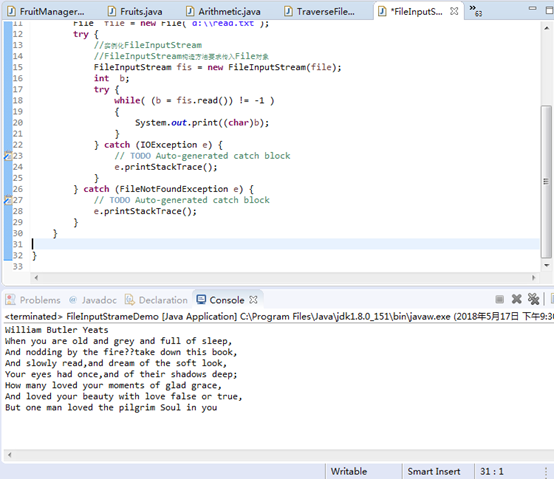The height and width of the screenshot is (479, 554).
Task: Close the FileInputS... editor tab
Action: click(454, 11)
